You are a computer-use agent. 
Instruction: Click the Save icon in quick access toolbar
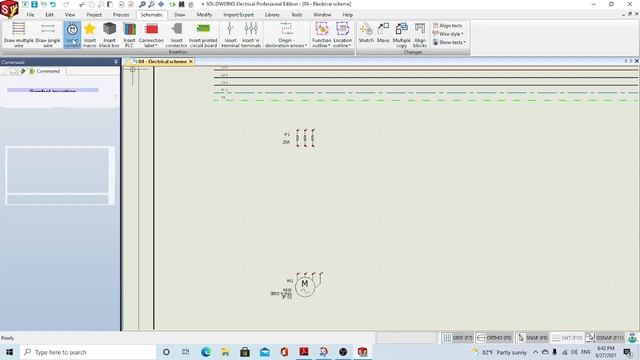(34, 4)
